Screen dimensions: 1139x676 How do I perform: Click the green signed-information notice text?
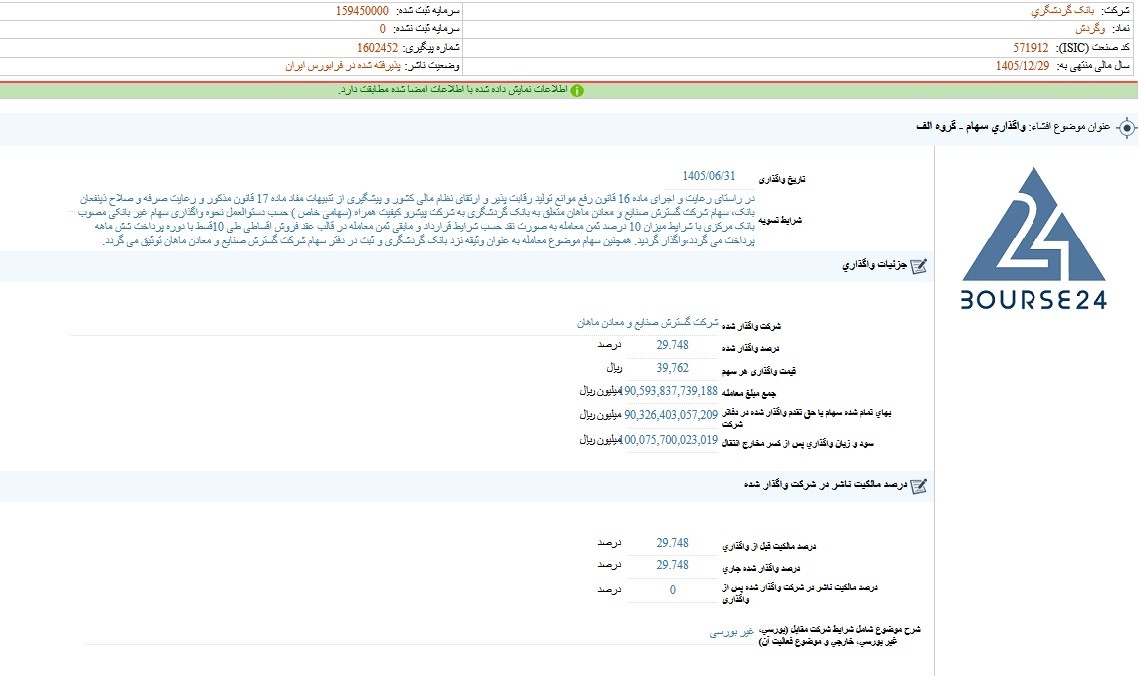coord(453,90)
